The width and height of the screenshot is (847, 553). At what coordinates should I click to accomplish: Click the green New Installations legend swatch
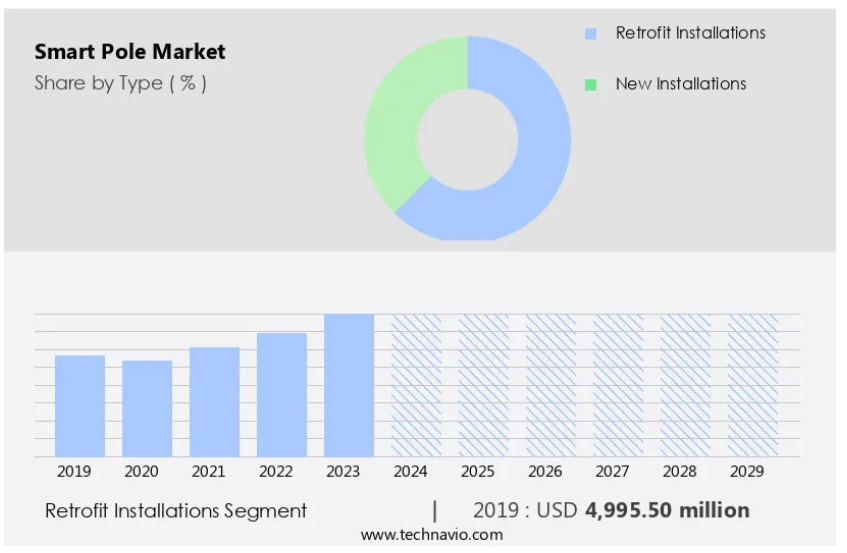point(591,84)
